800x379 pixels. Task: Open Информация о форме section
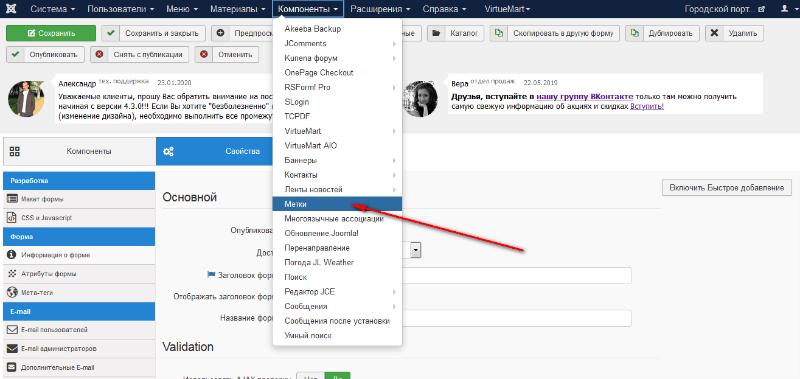pyautogui.click(x=79, y=255)
